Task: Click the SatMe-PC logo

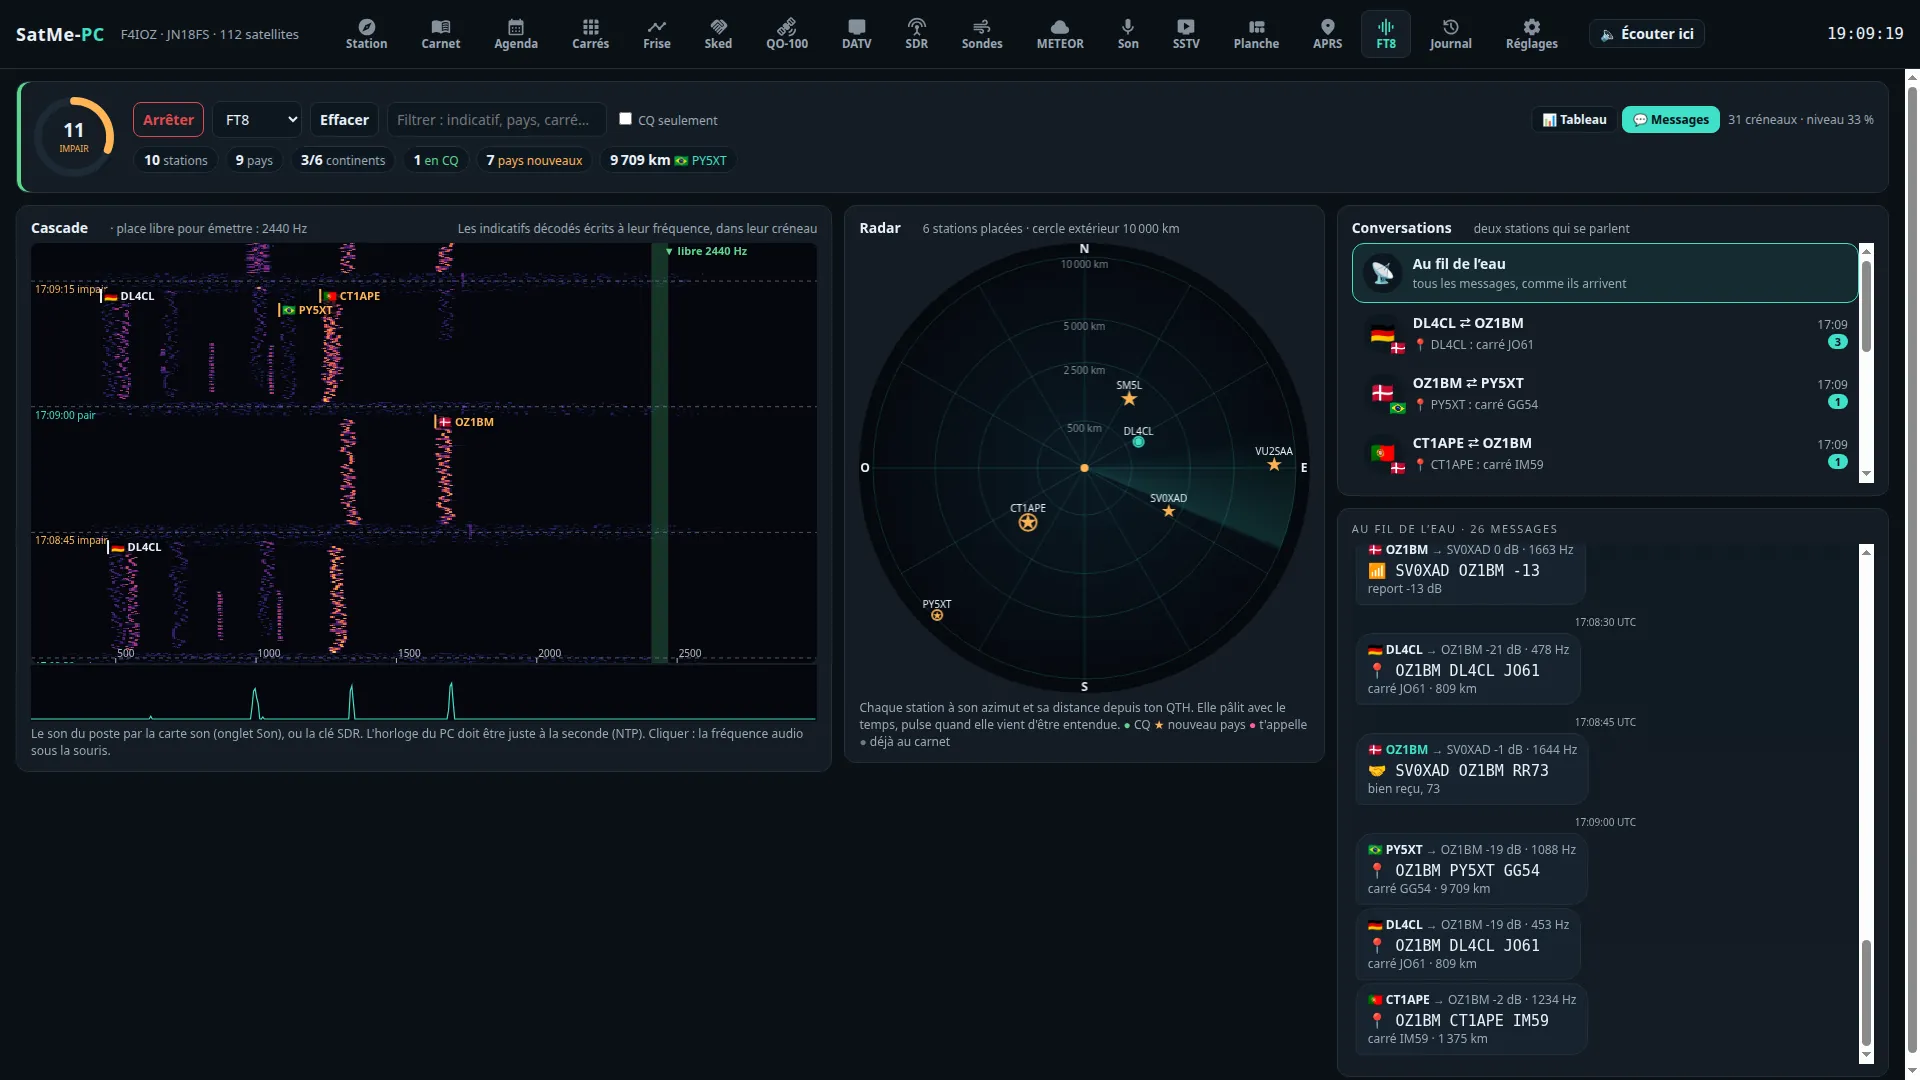Action: pyautogui.click(x=60, y=34)
